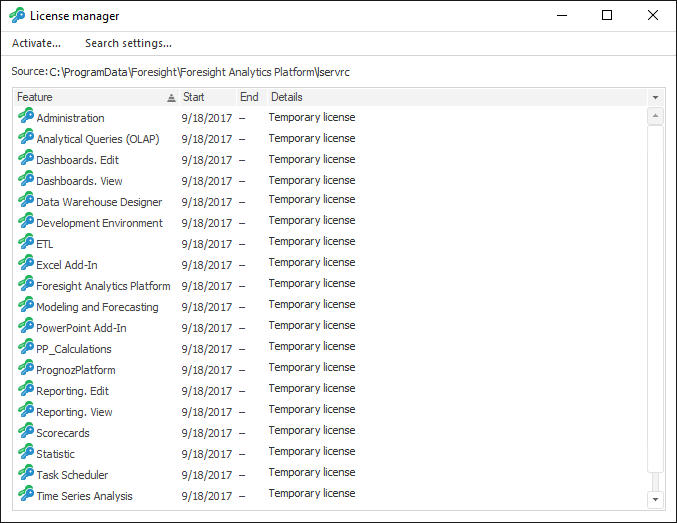This screenshot has width=677, height=523.
Task: Select the Data Warehouse Designer feature
Action: coord(99,202)
